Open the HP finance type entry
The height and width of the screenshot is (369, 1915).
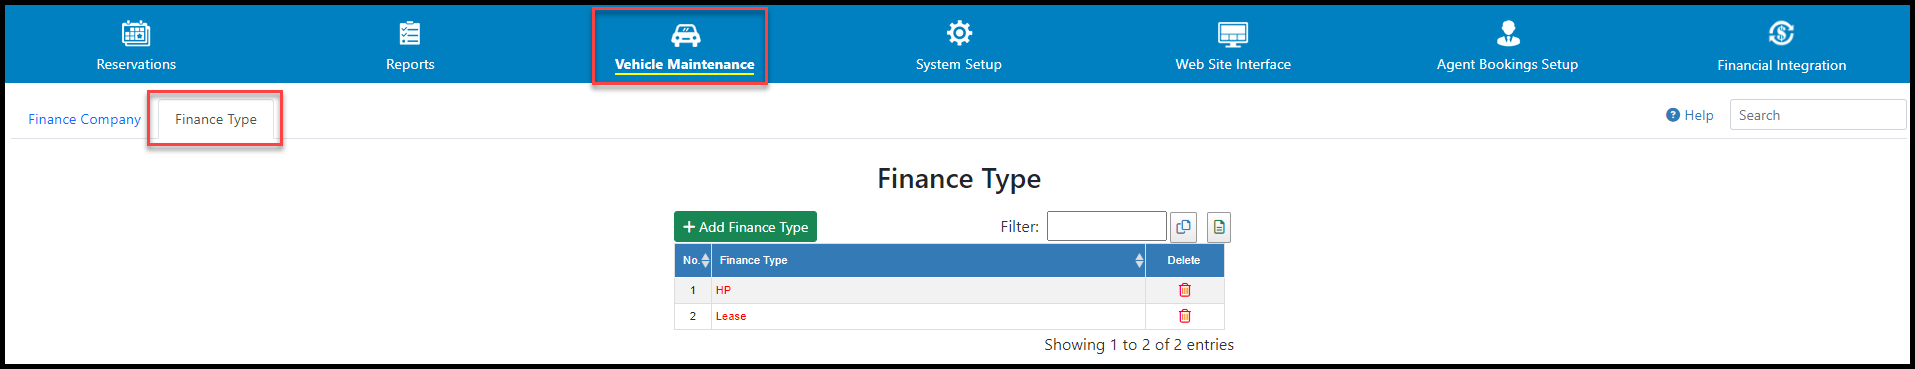click(x=723, y=290)
